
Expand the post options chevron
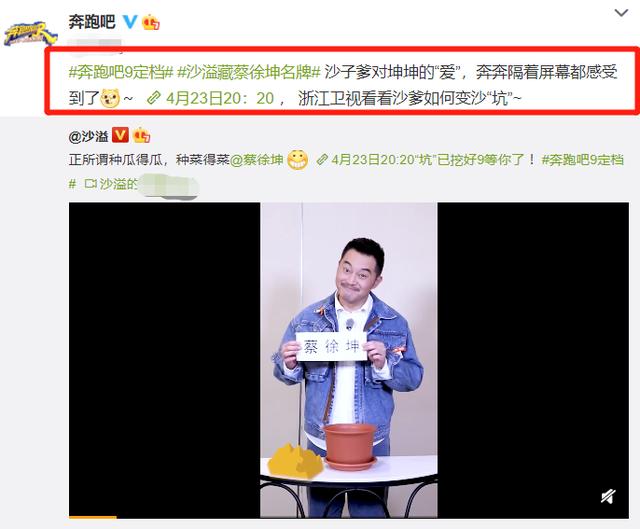pyautogui.click(x=621, y=13)
